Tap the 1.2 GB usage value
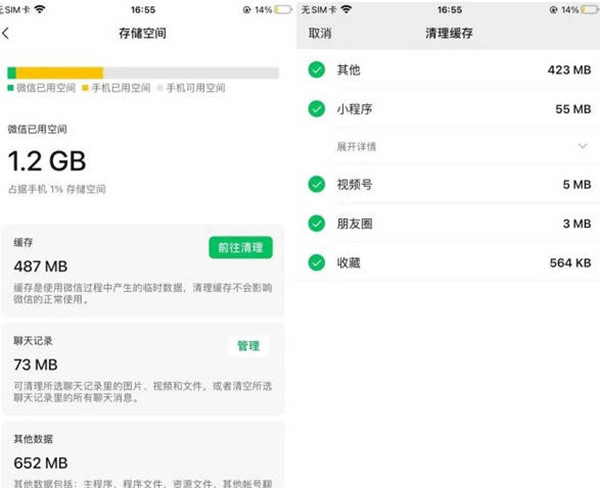The image size is (600, 488). coord(47,161)
